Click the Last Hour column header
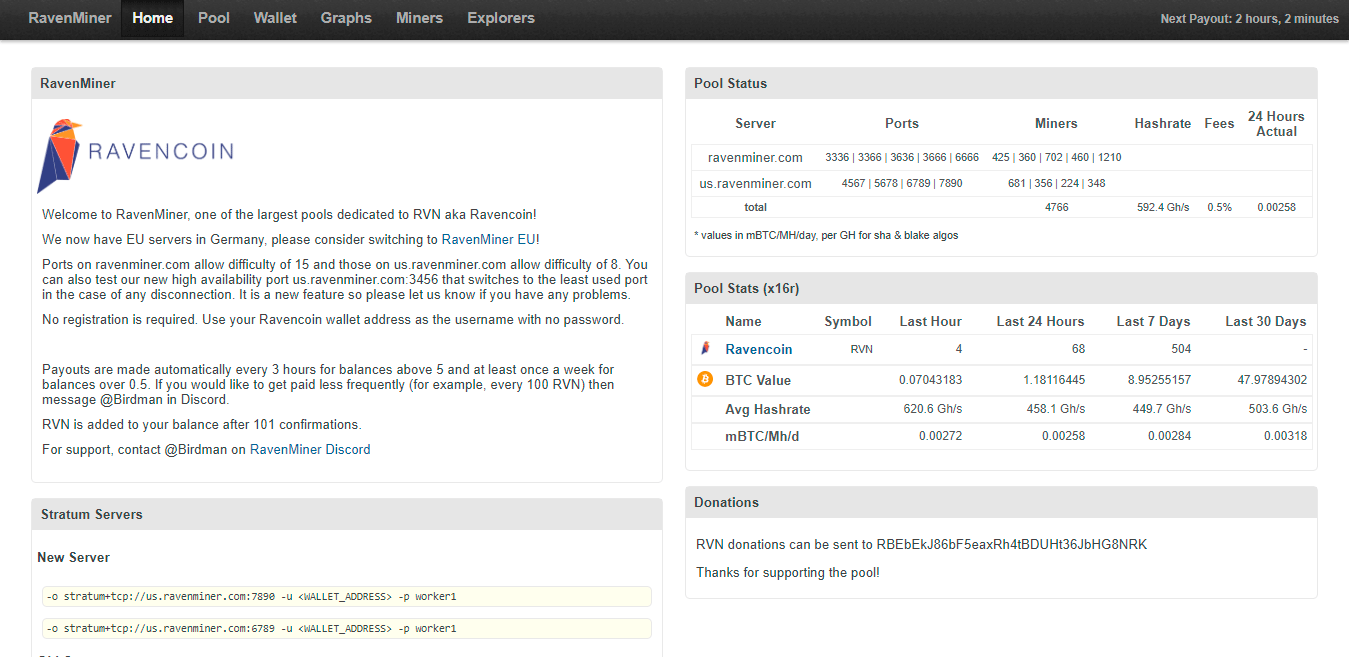The width and height of the screenshot is (1349, 657). tap(930, 321)
